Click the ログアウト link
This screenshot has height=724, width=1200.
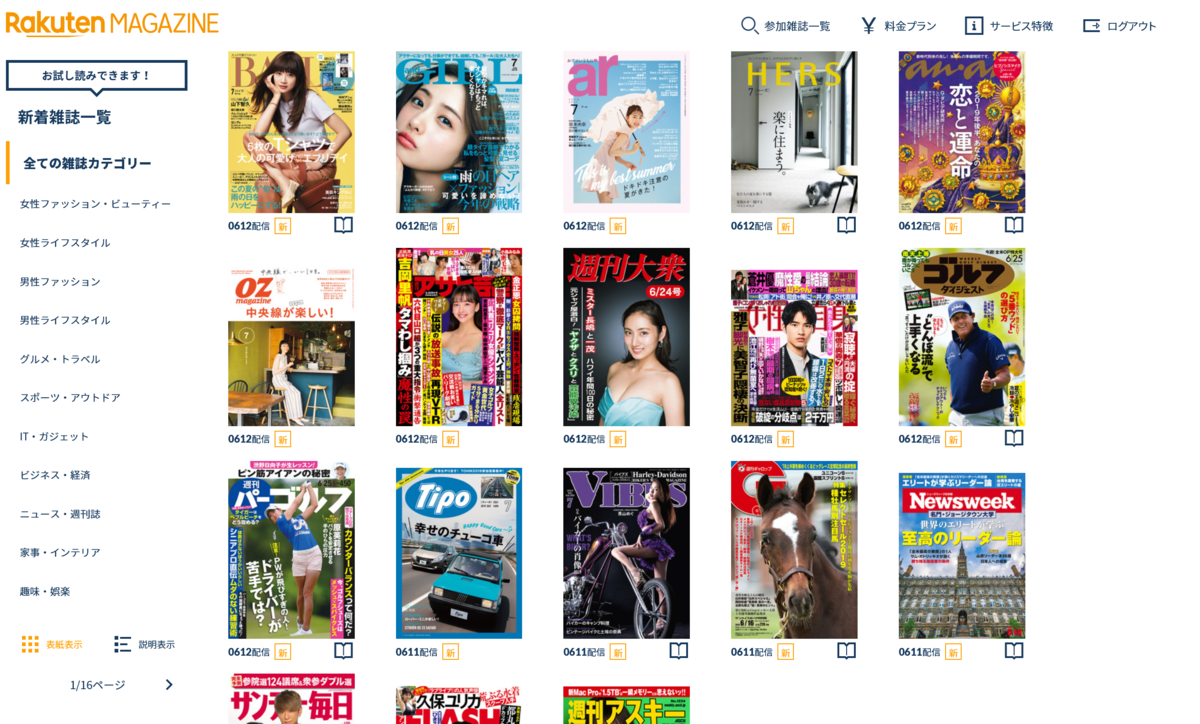1131,26
